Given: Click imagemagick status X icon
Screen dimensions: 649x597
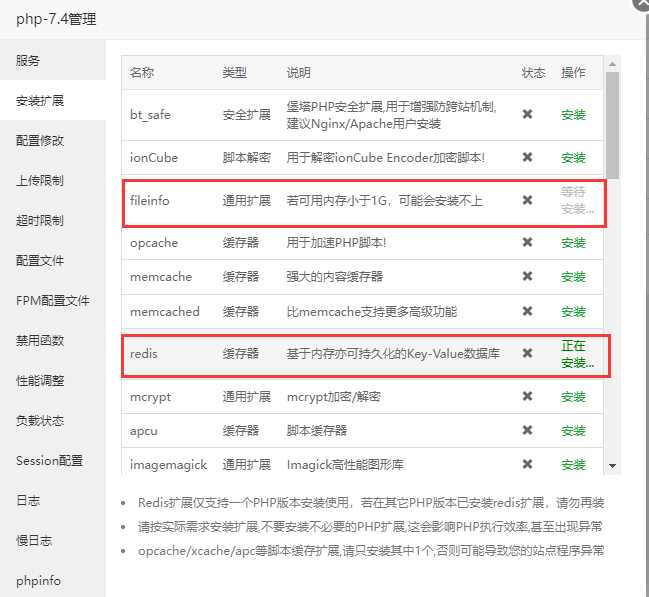Looking at the screenshot, I should (527, 464).
